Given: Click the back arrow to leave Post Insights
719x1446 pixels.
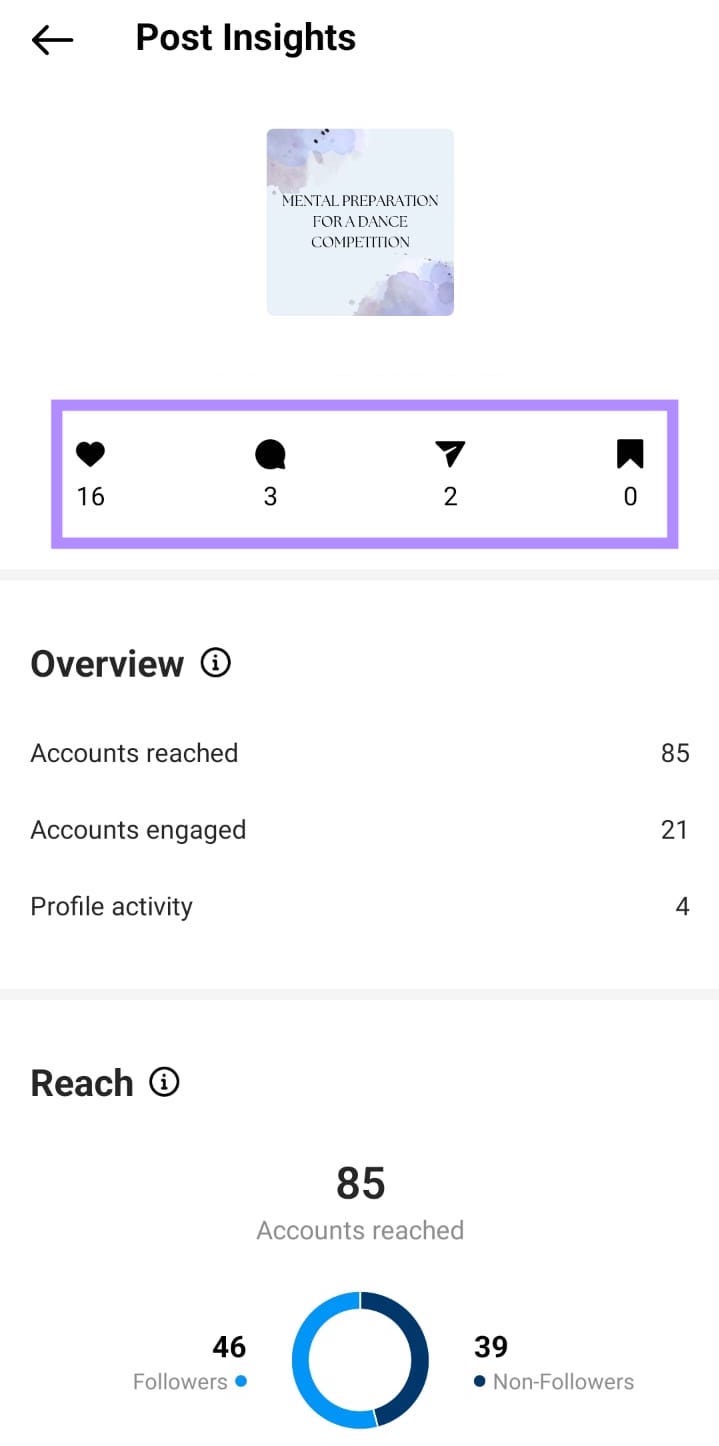Looking at the screenshot, I should click(51, 39).
